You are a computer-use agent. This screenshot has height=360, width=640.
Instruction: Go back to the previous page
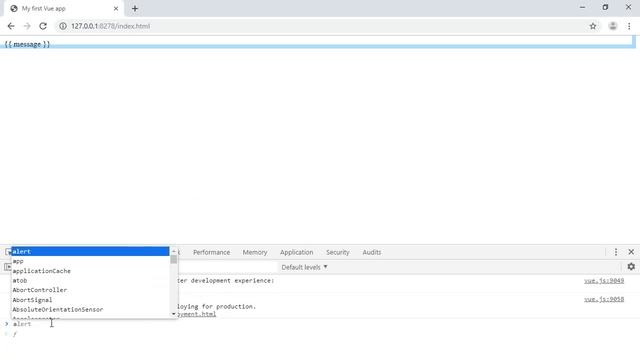click(11, 26)
